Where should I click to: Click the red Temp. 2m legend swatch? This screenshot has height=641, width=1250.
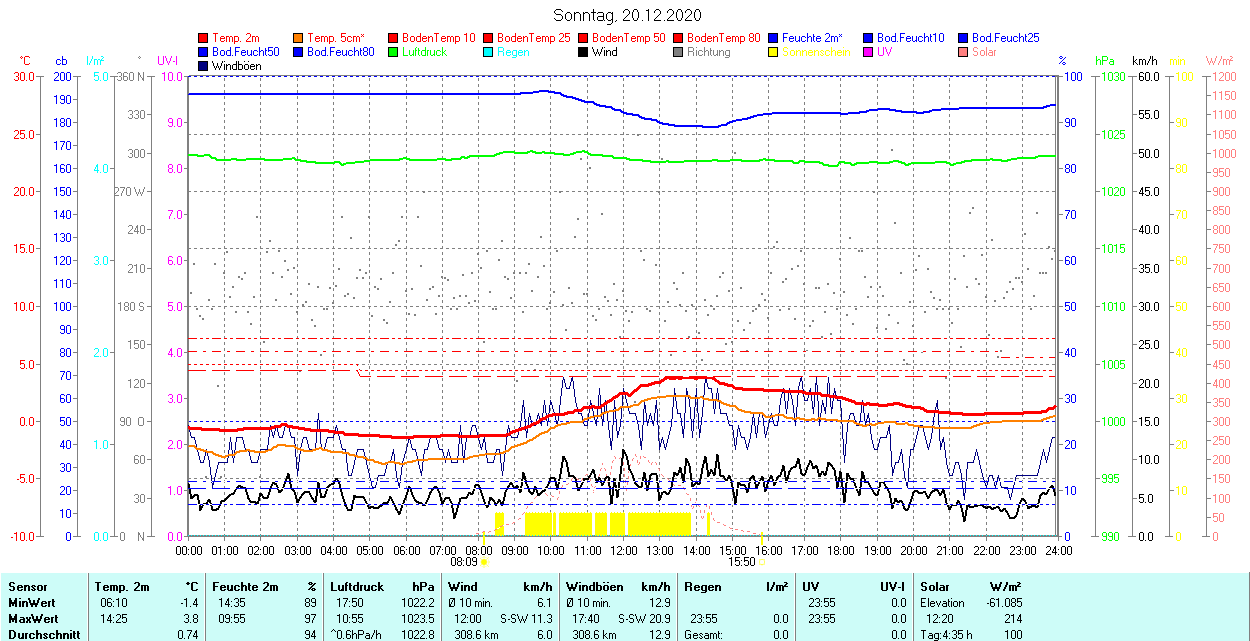click(204, 38)
